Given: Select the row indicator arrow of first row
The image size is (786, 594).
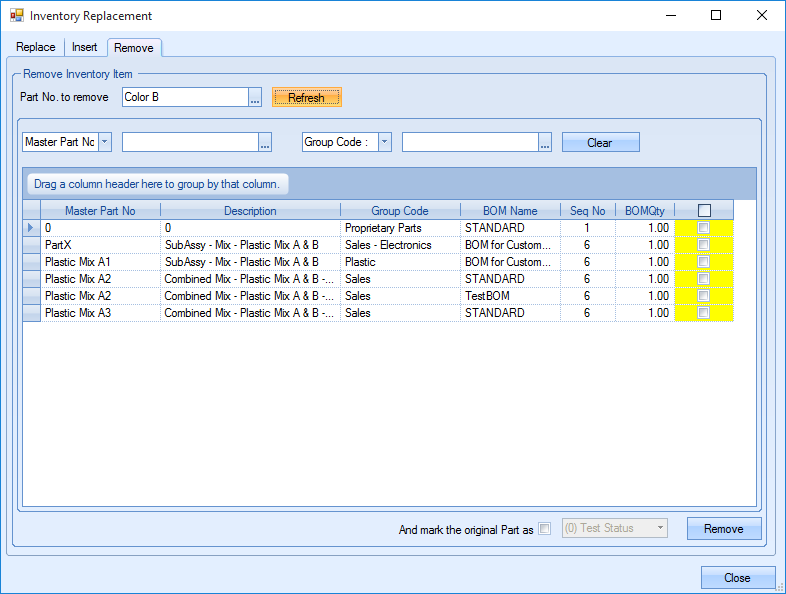Looking at the screenshot, I should (x=31, y=228).
